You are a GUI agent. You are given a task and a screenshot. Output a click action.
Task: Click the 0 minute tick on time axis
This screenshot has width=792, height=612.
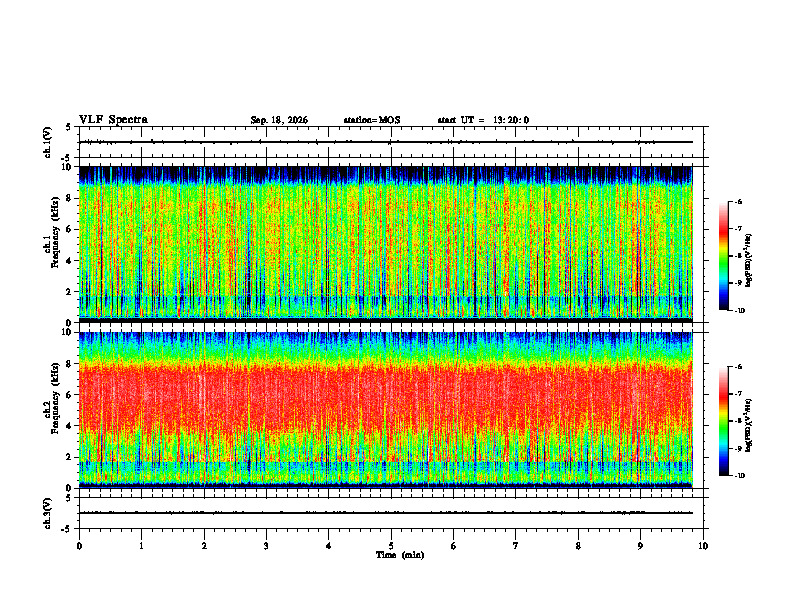(x=79, y=546)
